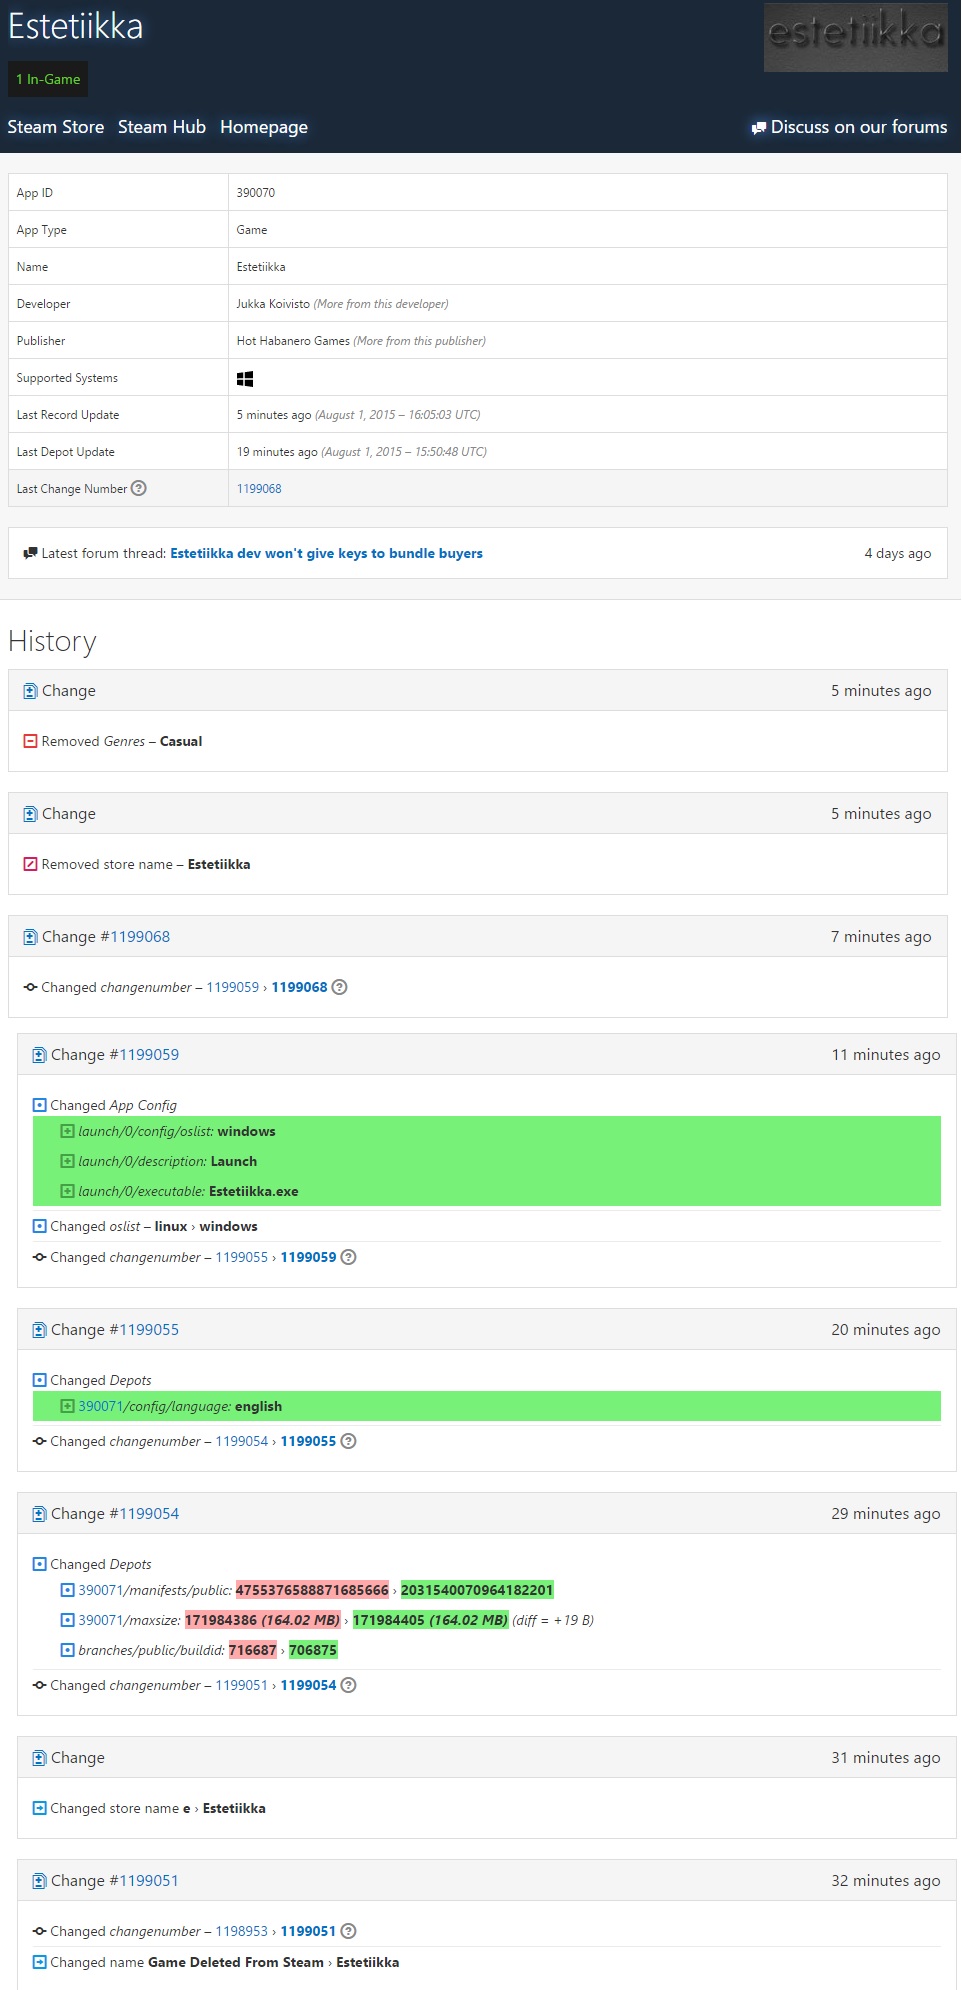
Task: Open depot 390071 in maxsize row
Action: pos(100,1620)
